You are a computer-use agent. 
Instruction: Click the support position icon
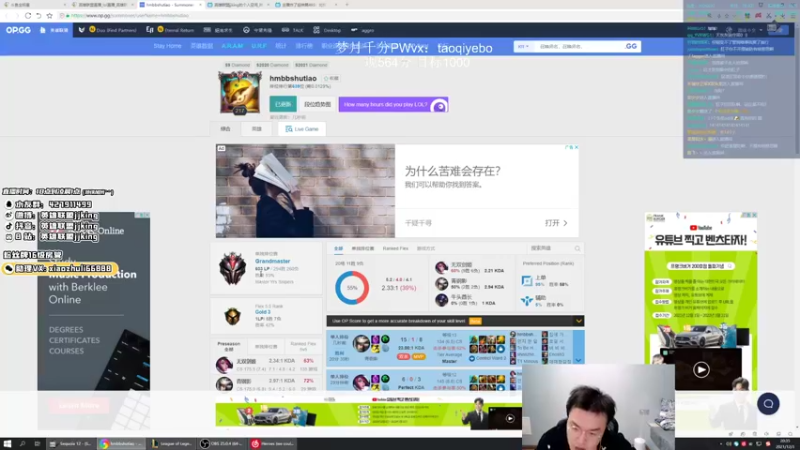(527, 301)
